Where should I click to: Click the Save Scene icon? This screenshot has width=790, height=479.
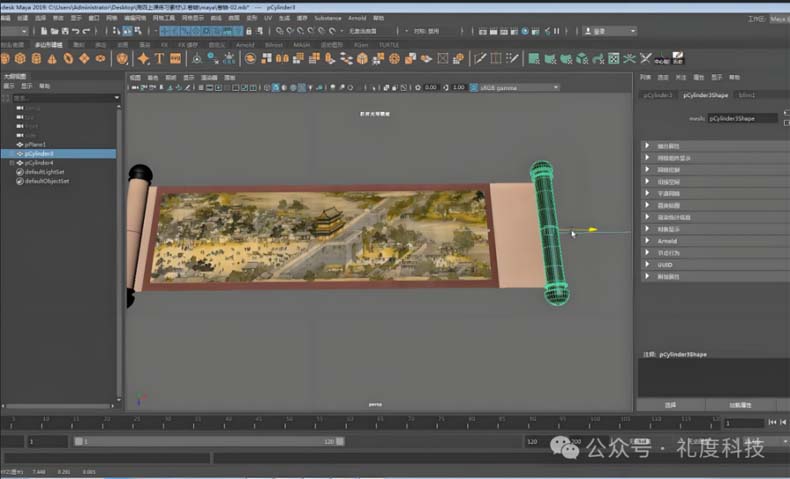click(65, 31)
